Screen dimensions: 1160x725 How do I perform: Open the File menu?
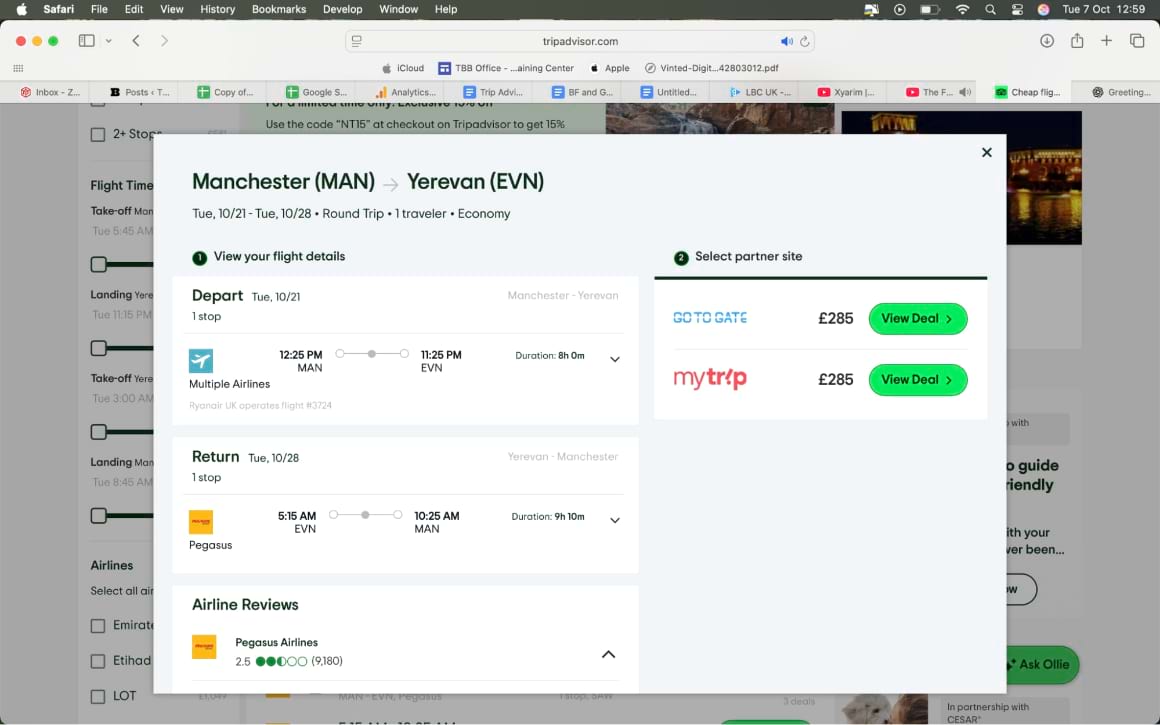tap(99, 9)
